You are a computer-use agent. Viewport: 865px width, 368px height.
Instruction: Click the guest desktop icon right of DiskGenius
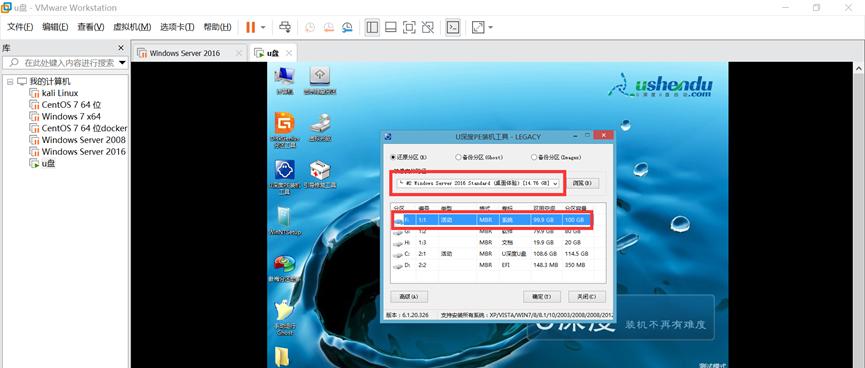pos(320,127)
